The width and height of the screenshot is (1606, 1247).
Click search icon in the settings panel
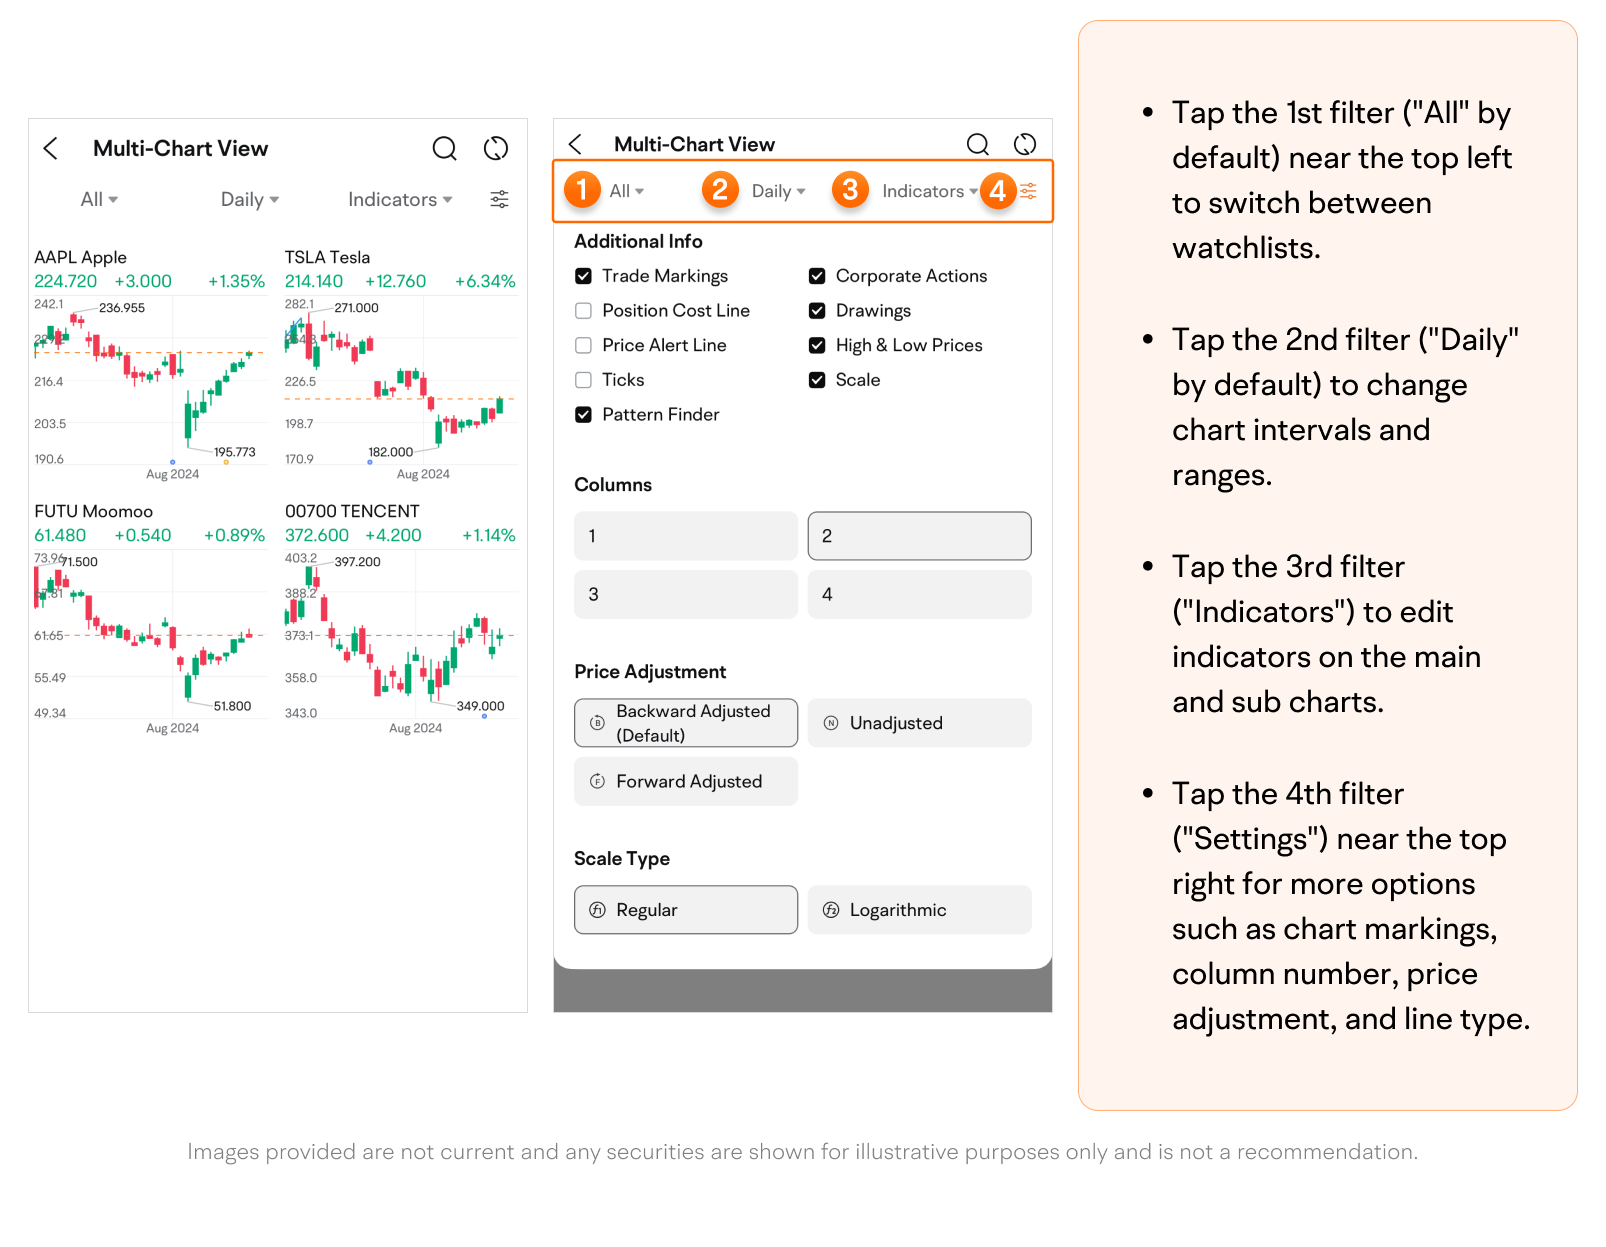coord(977,145)
